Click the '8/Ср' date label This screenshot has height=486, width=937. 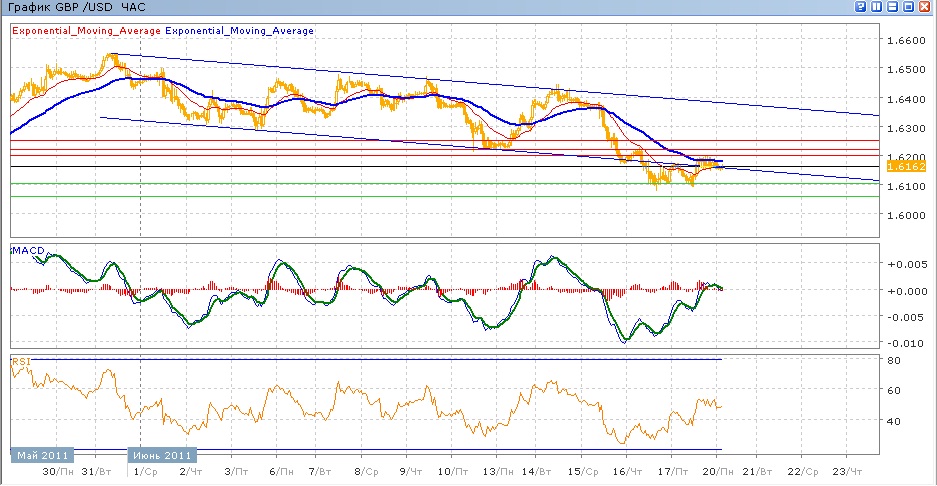click(366, 472)
